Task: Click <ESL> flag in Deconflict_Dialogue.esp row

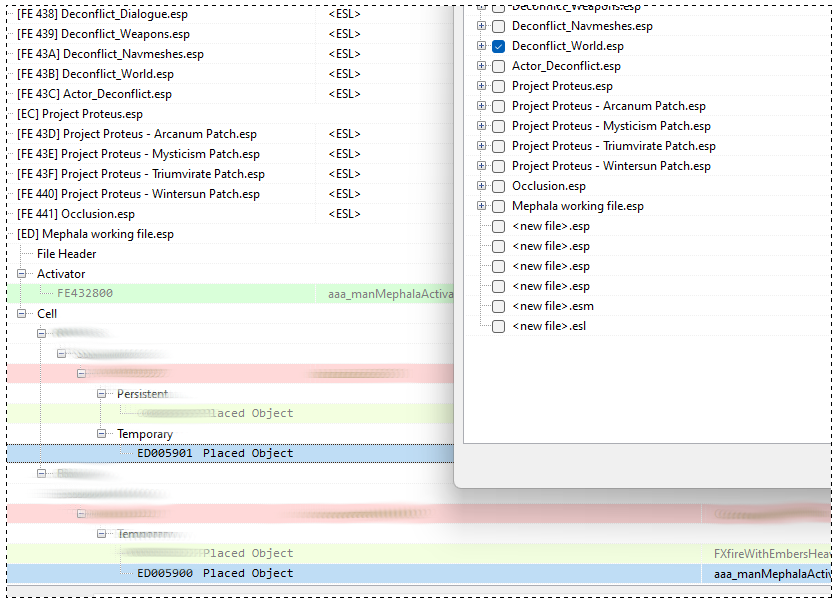Action: tap(345, 14)
